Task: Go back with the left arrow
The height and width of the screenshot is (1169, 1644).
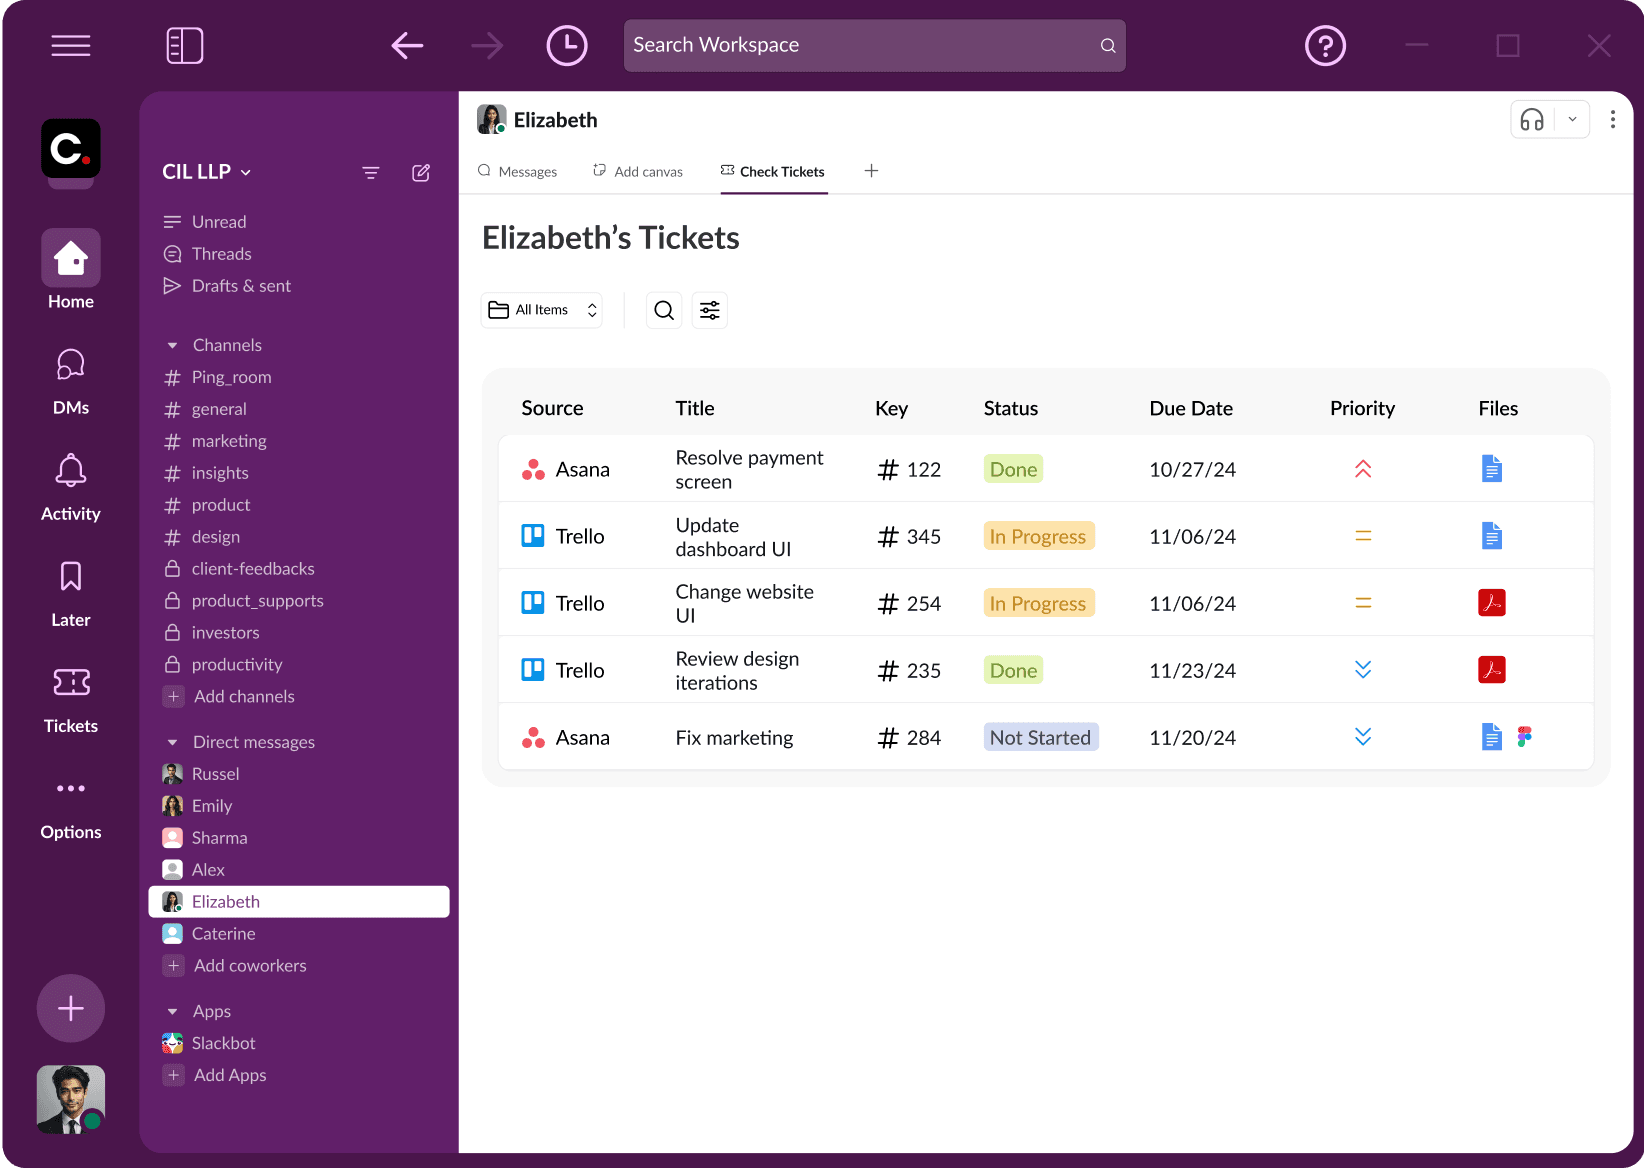Action: click(x=407, y=46)
